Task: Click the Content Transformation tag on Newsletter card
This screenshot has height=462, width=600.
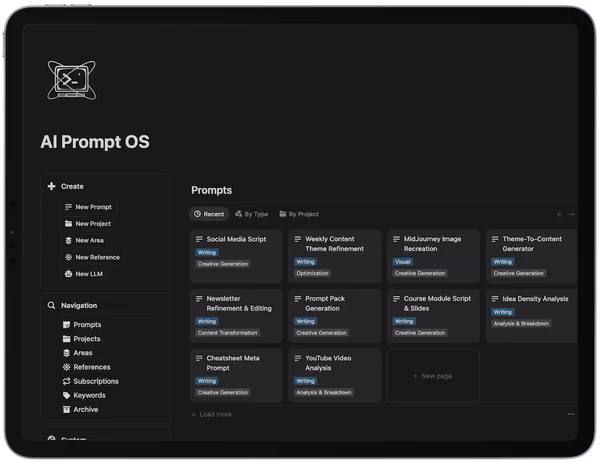Action: click(x=227, y=333)
